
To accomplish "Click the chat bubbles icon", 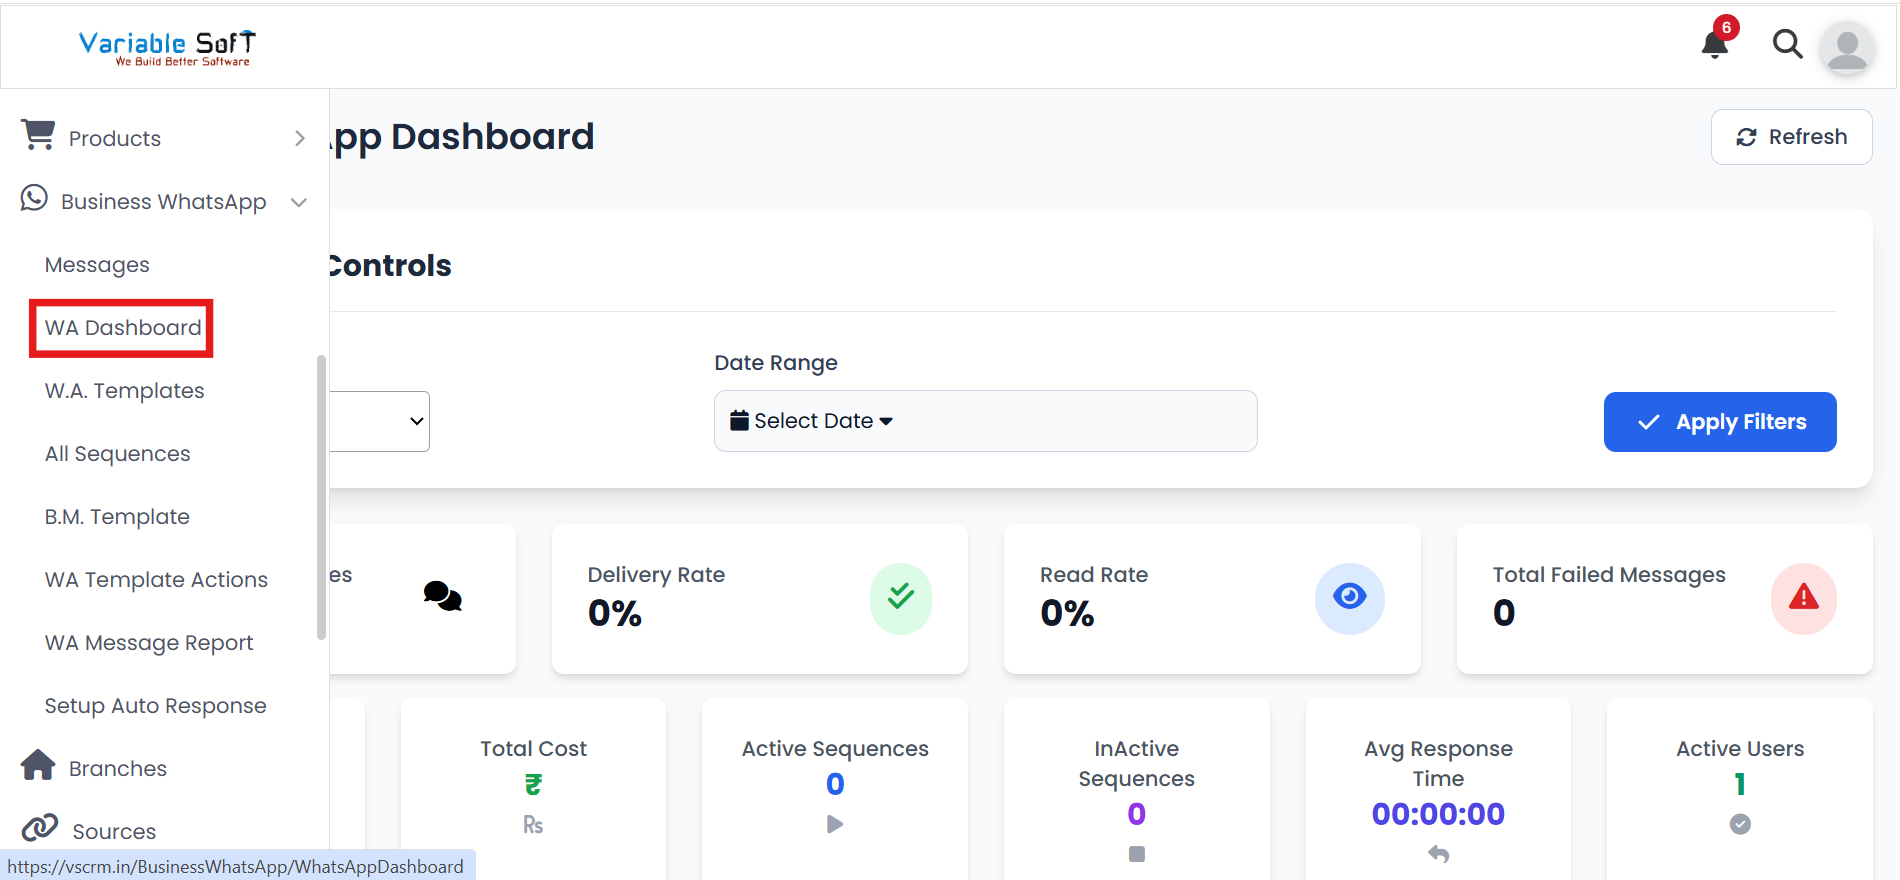I will (x=442, y=597).
